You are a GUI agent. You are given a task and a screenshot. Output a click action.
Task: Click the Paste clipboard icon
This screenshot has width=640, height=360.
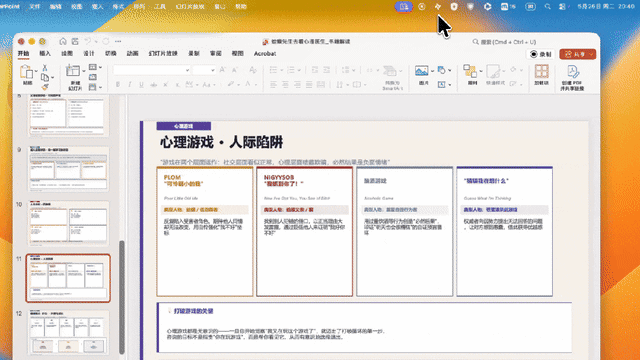click(x=27, y=72)
